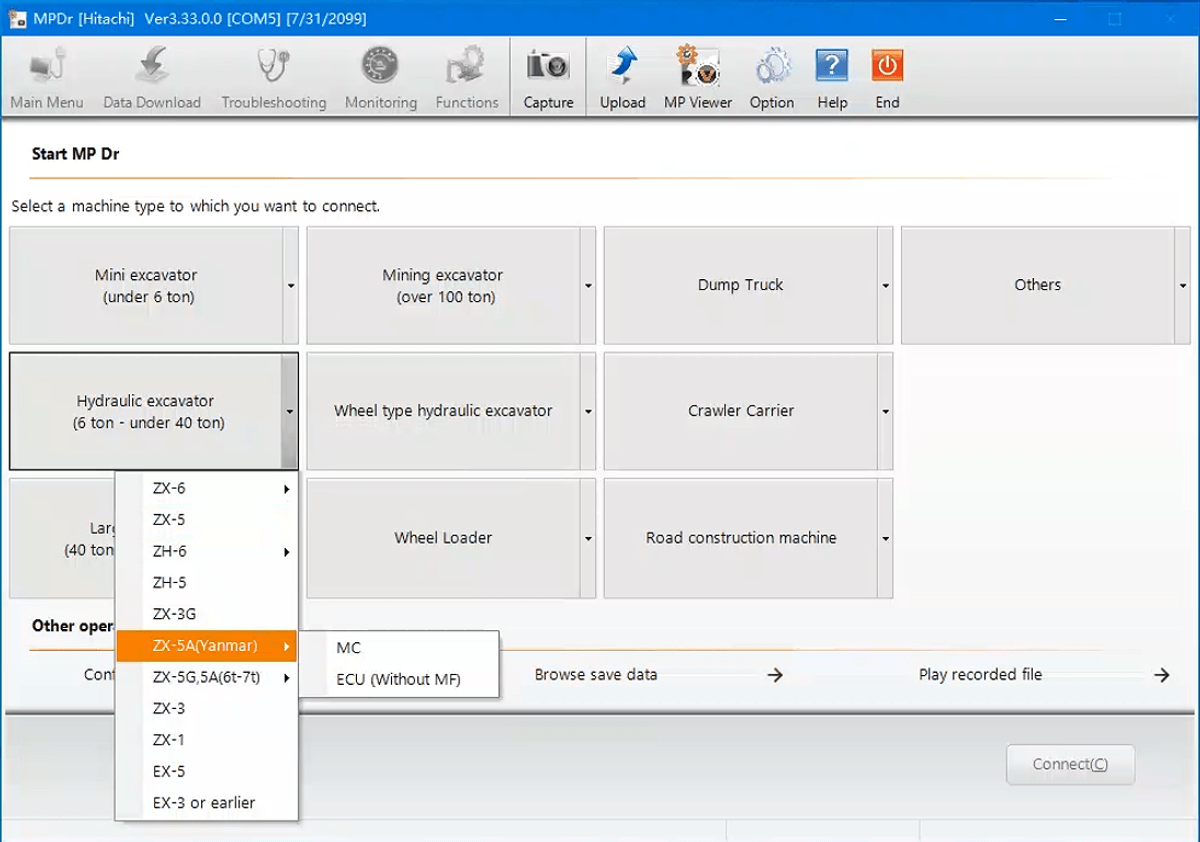
Task: Select MC from the submenu
Action: pyautogui.click(x=349, y=648)
